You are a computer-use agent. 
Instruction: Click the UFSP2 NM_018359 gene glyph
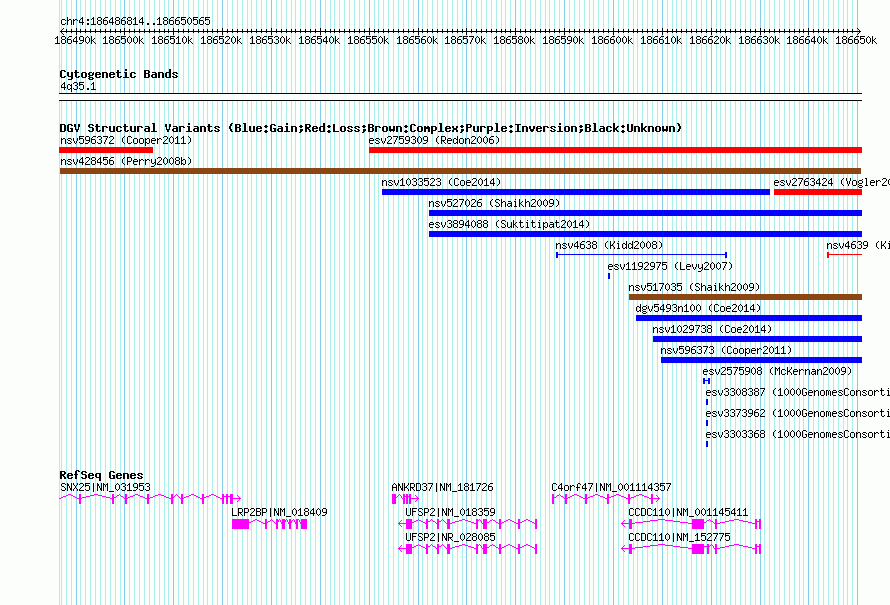click(468, 524)
